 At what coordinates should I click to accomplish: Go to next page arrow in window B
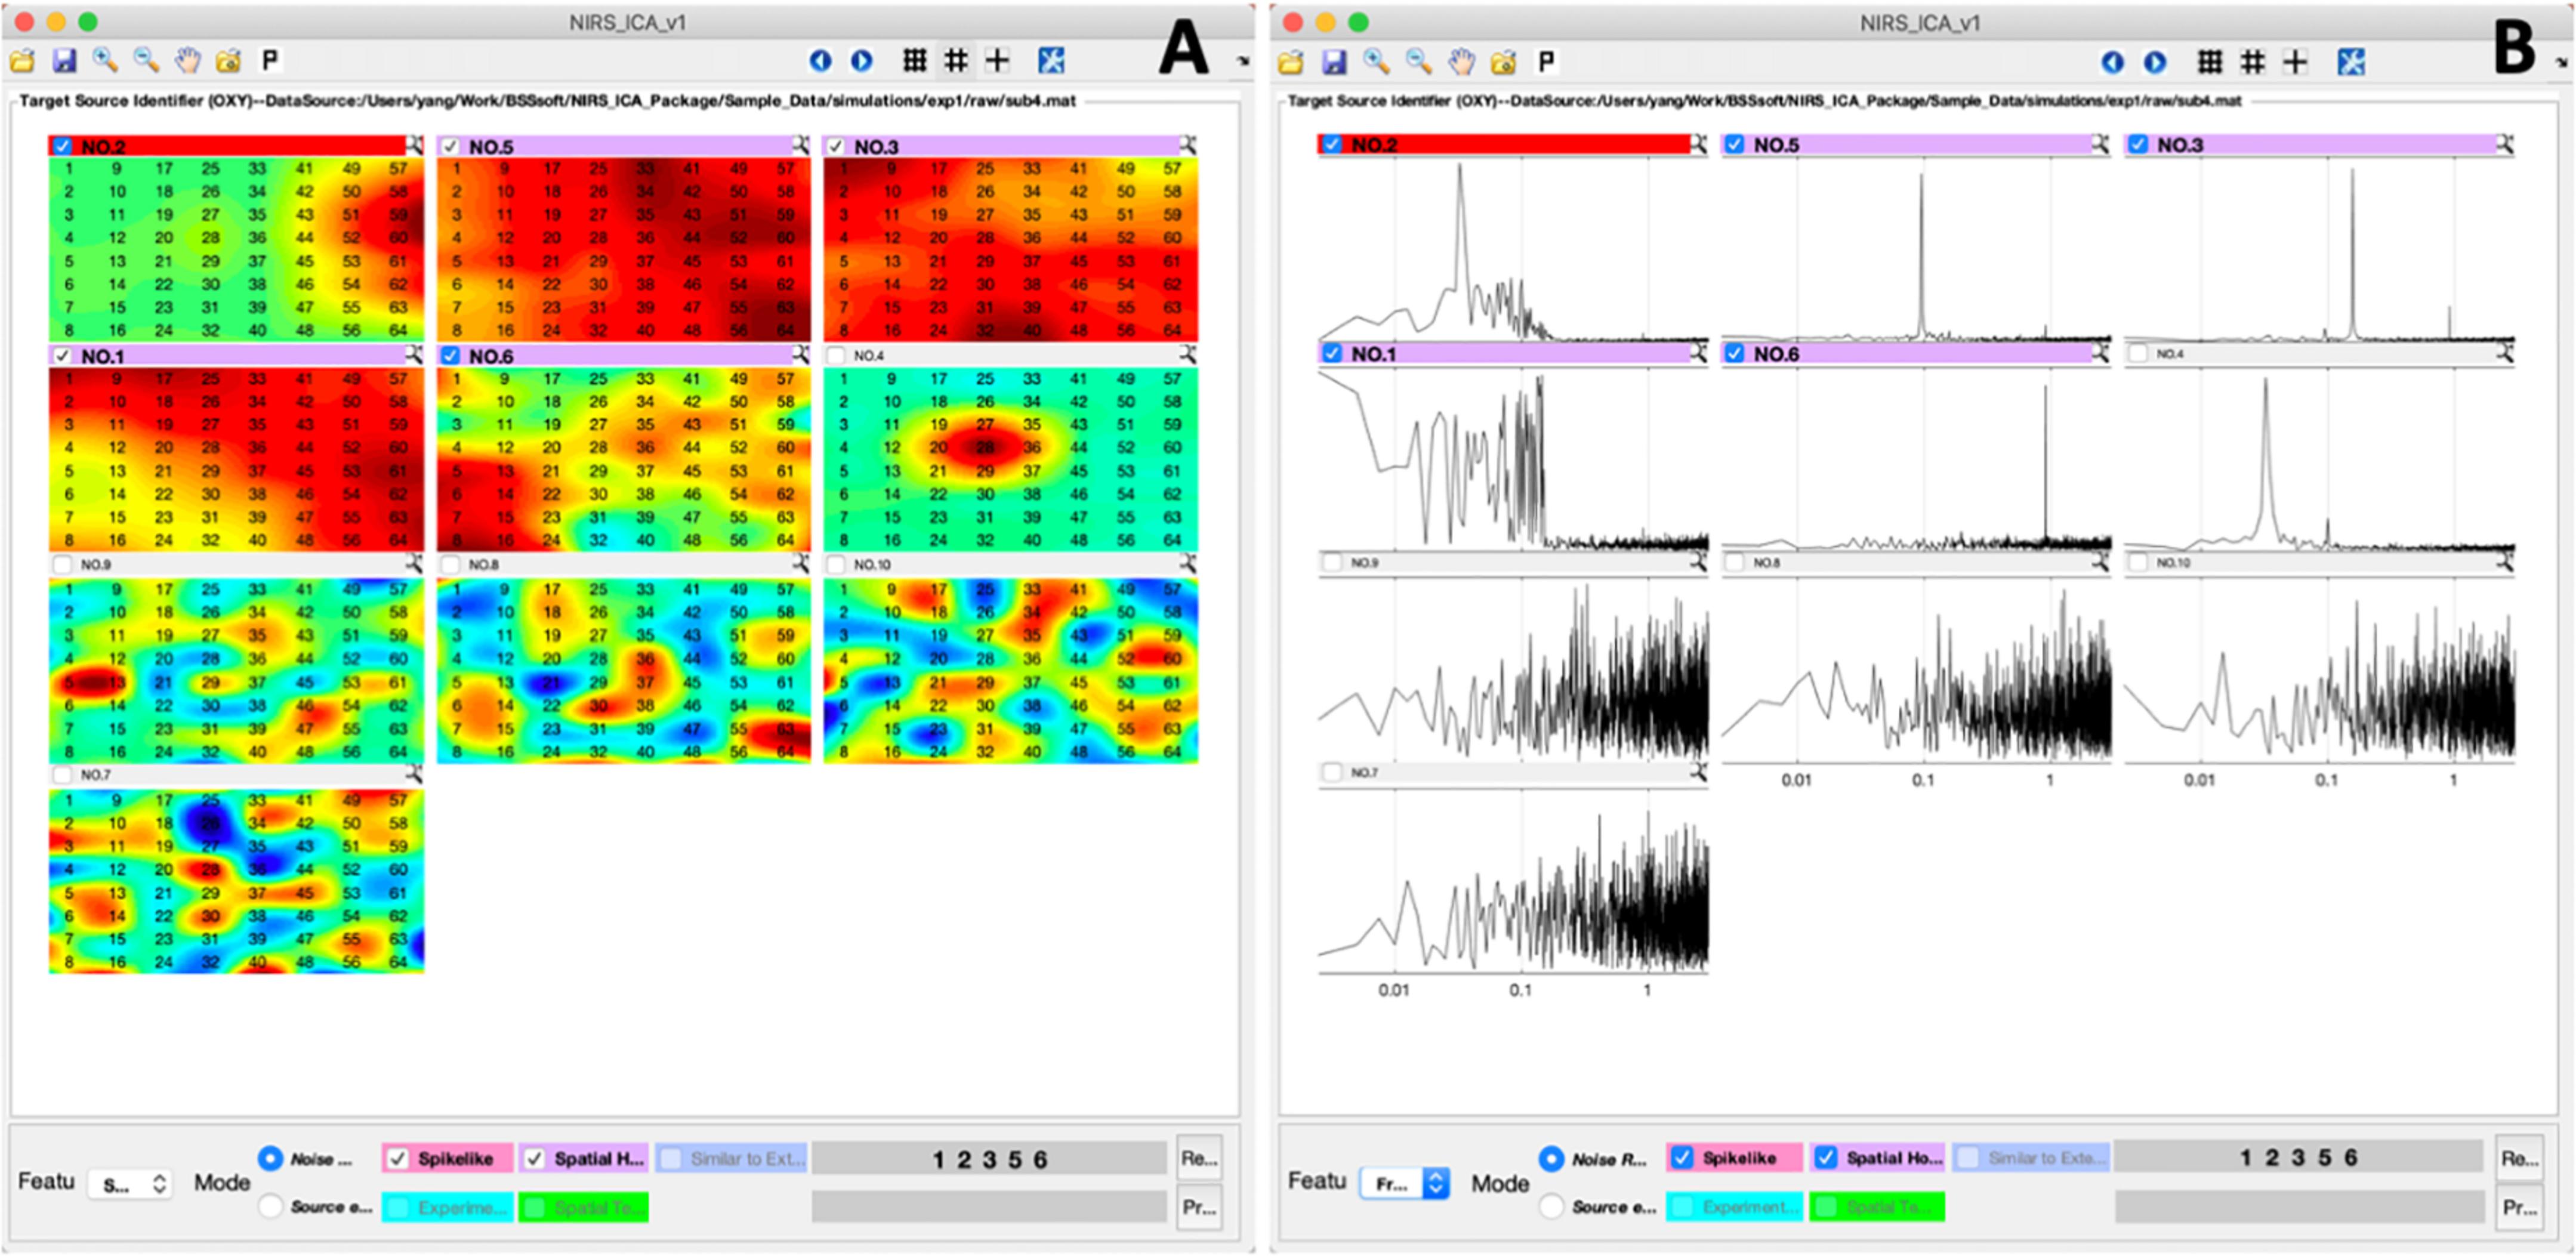coord(2155,62)
